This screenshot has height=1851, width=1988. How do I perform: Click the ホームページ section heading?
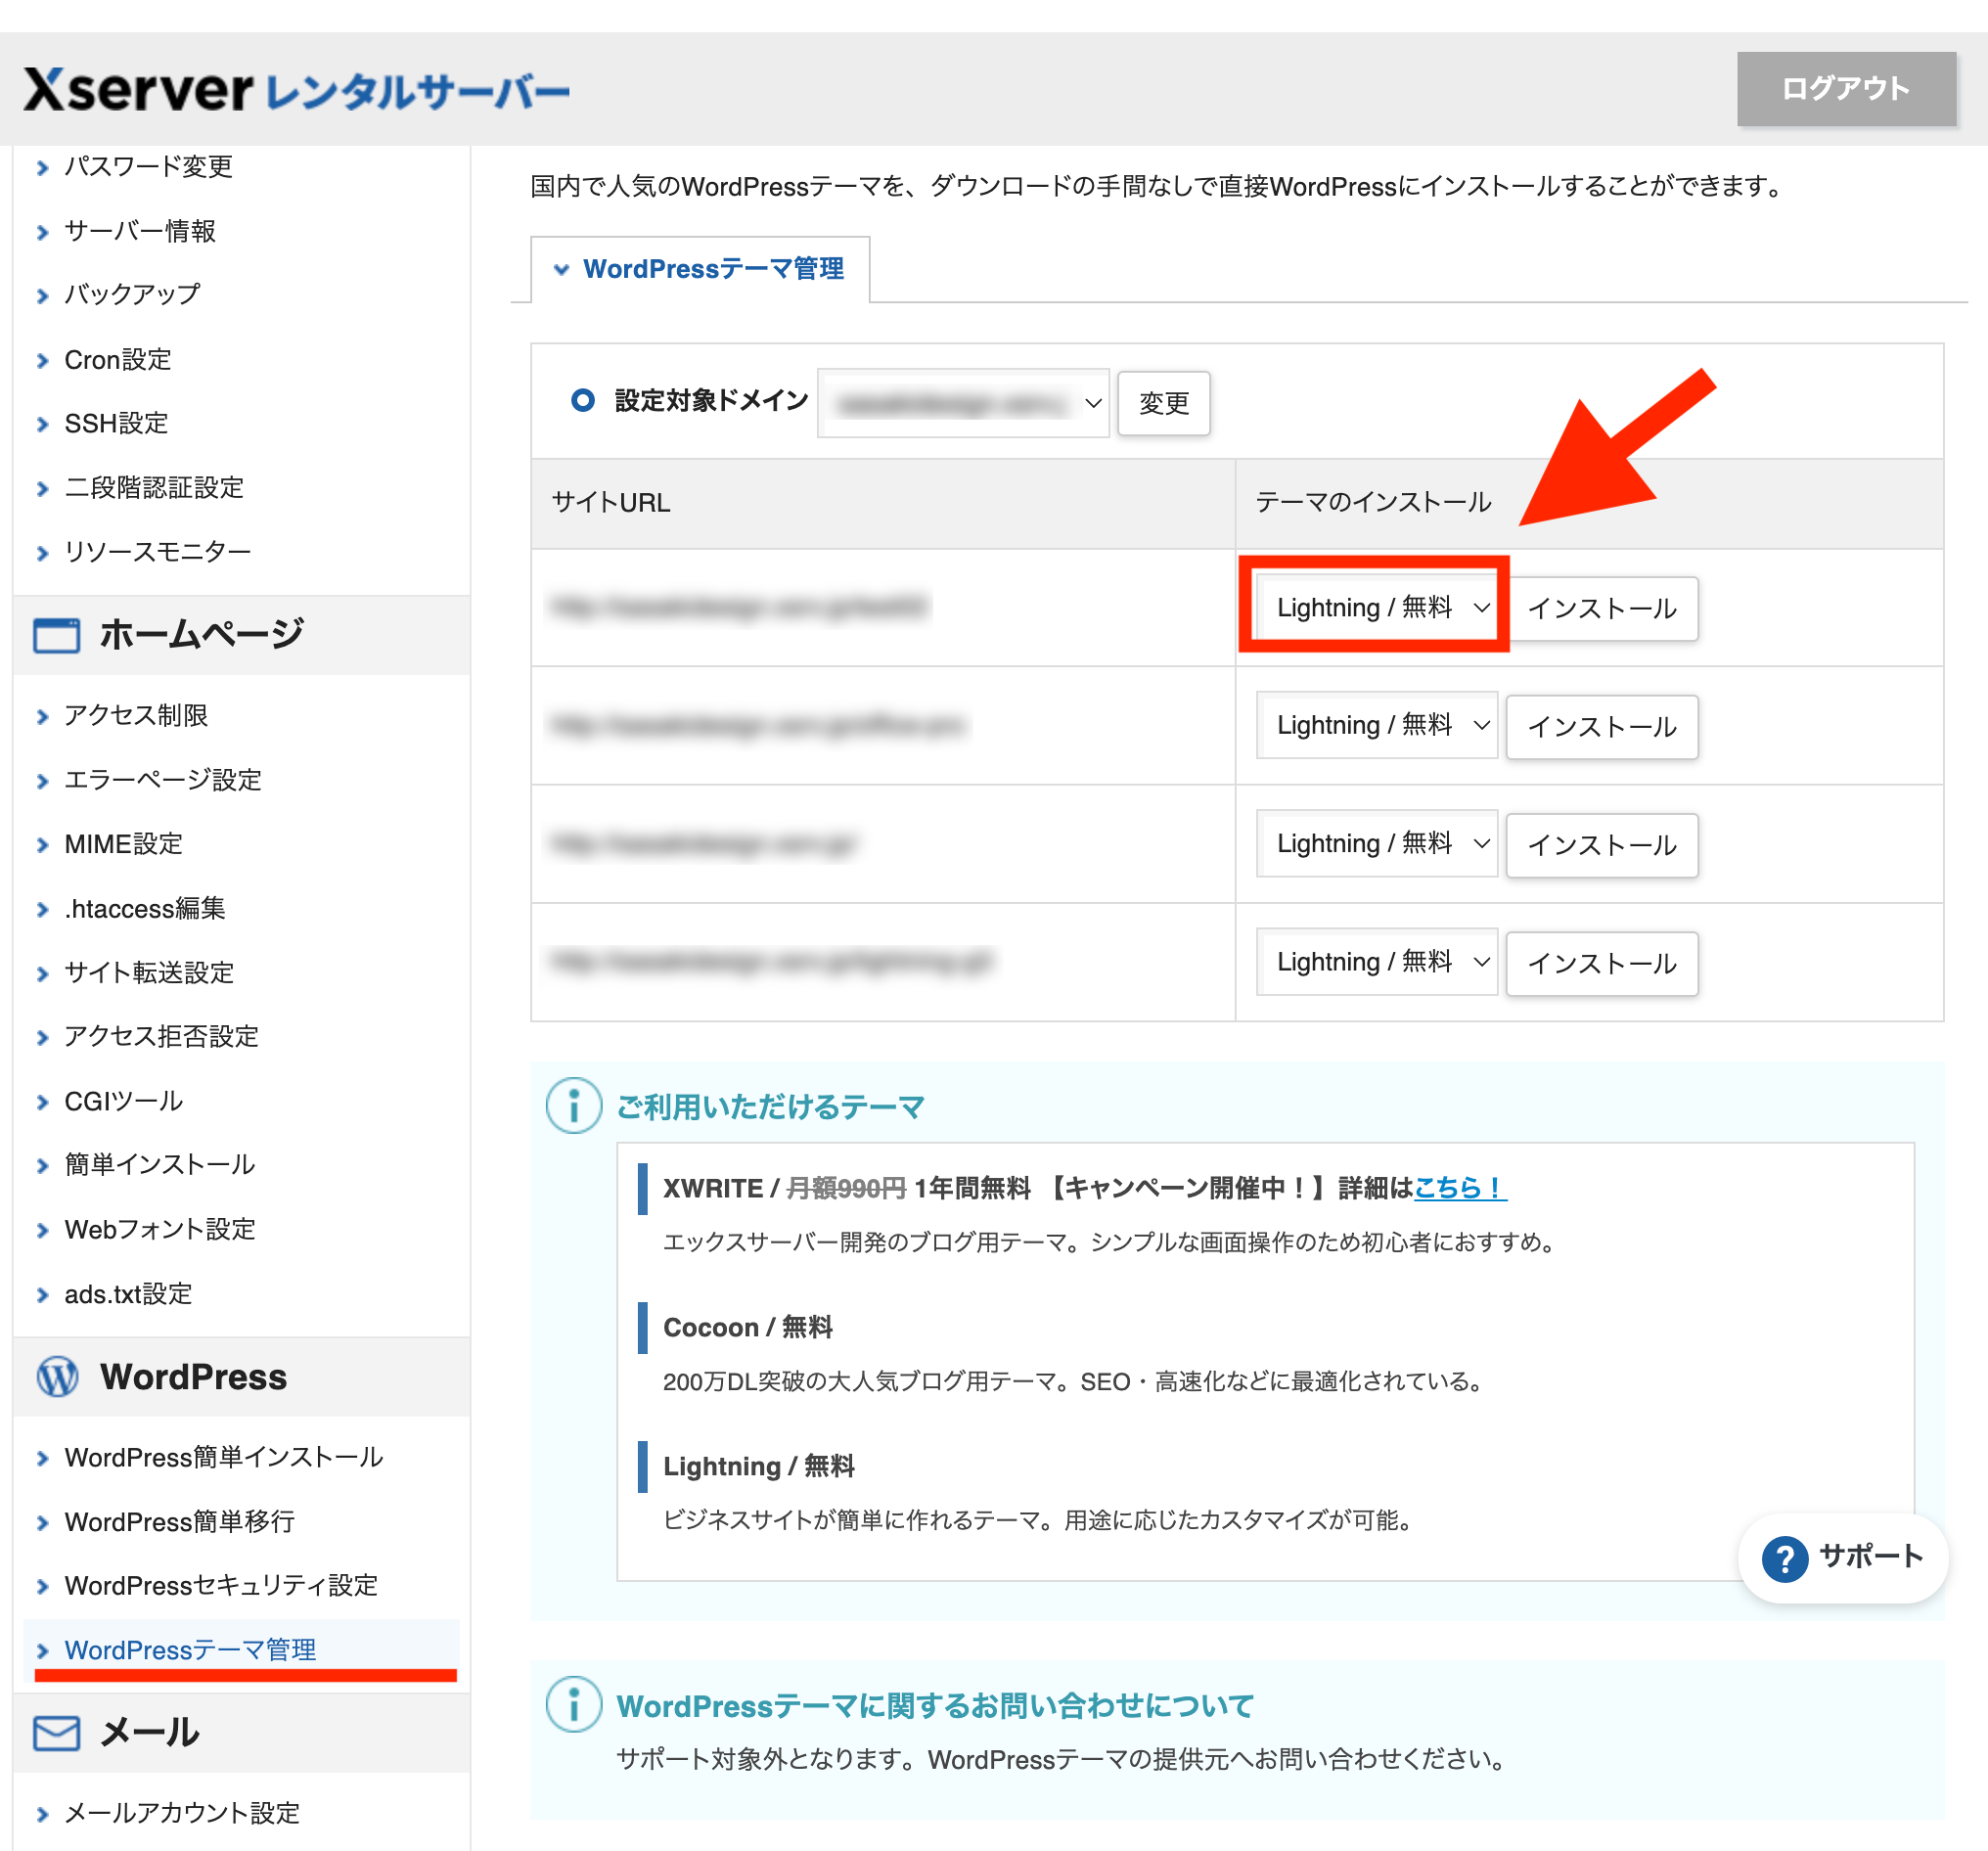coord(201,634)
